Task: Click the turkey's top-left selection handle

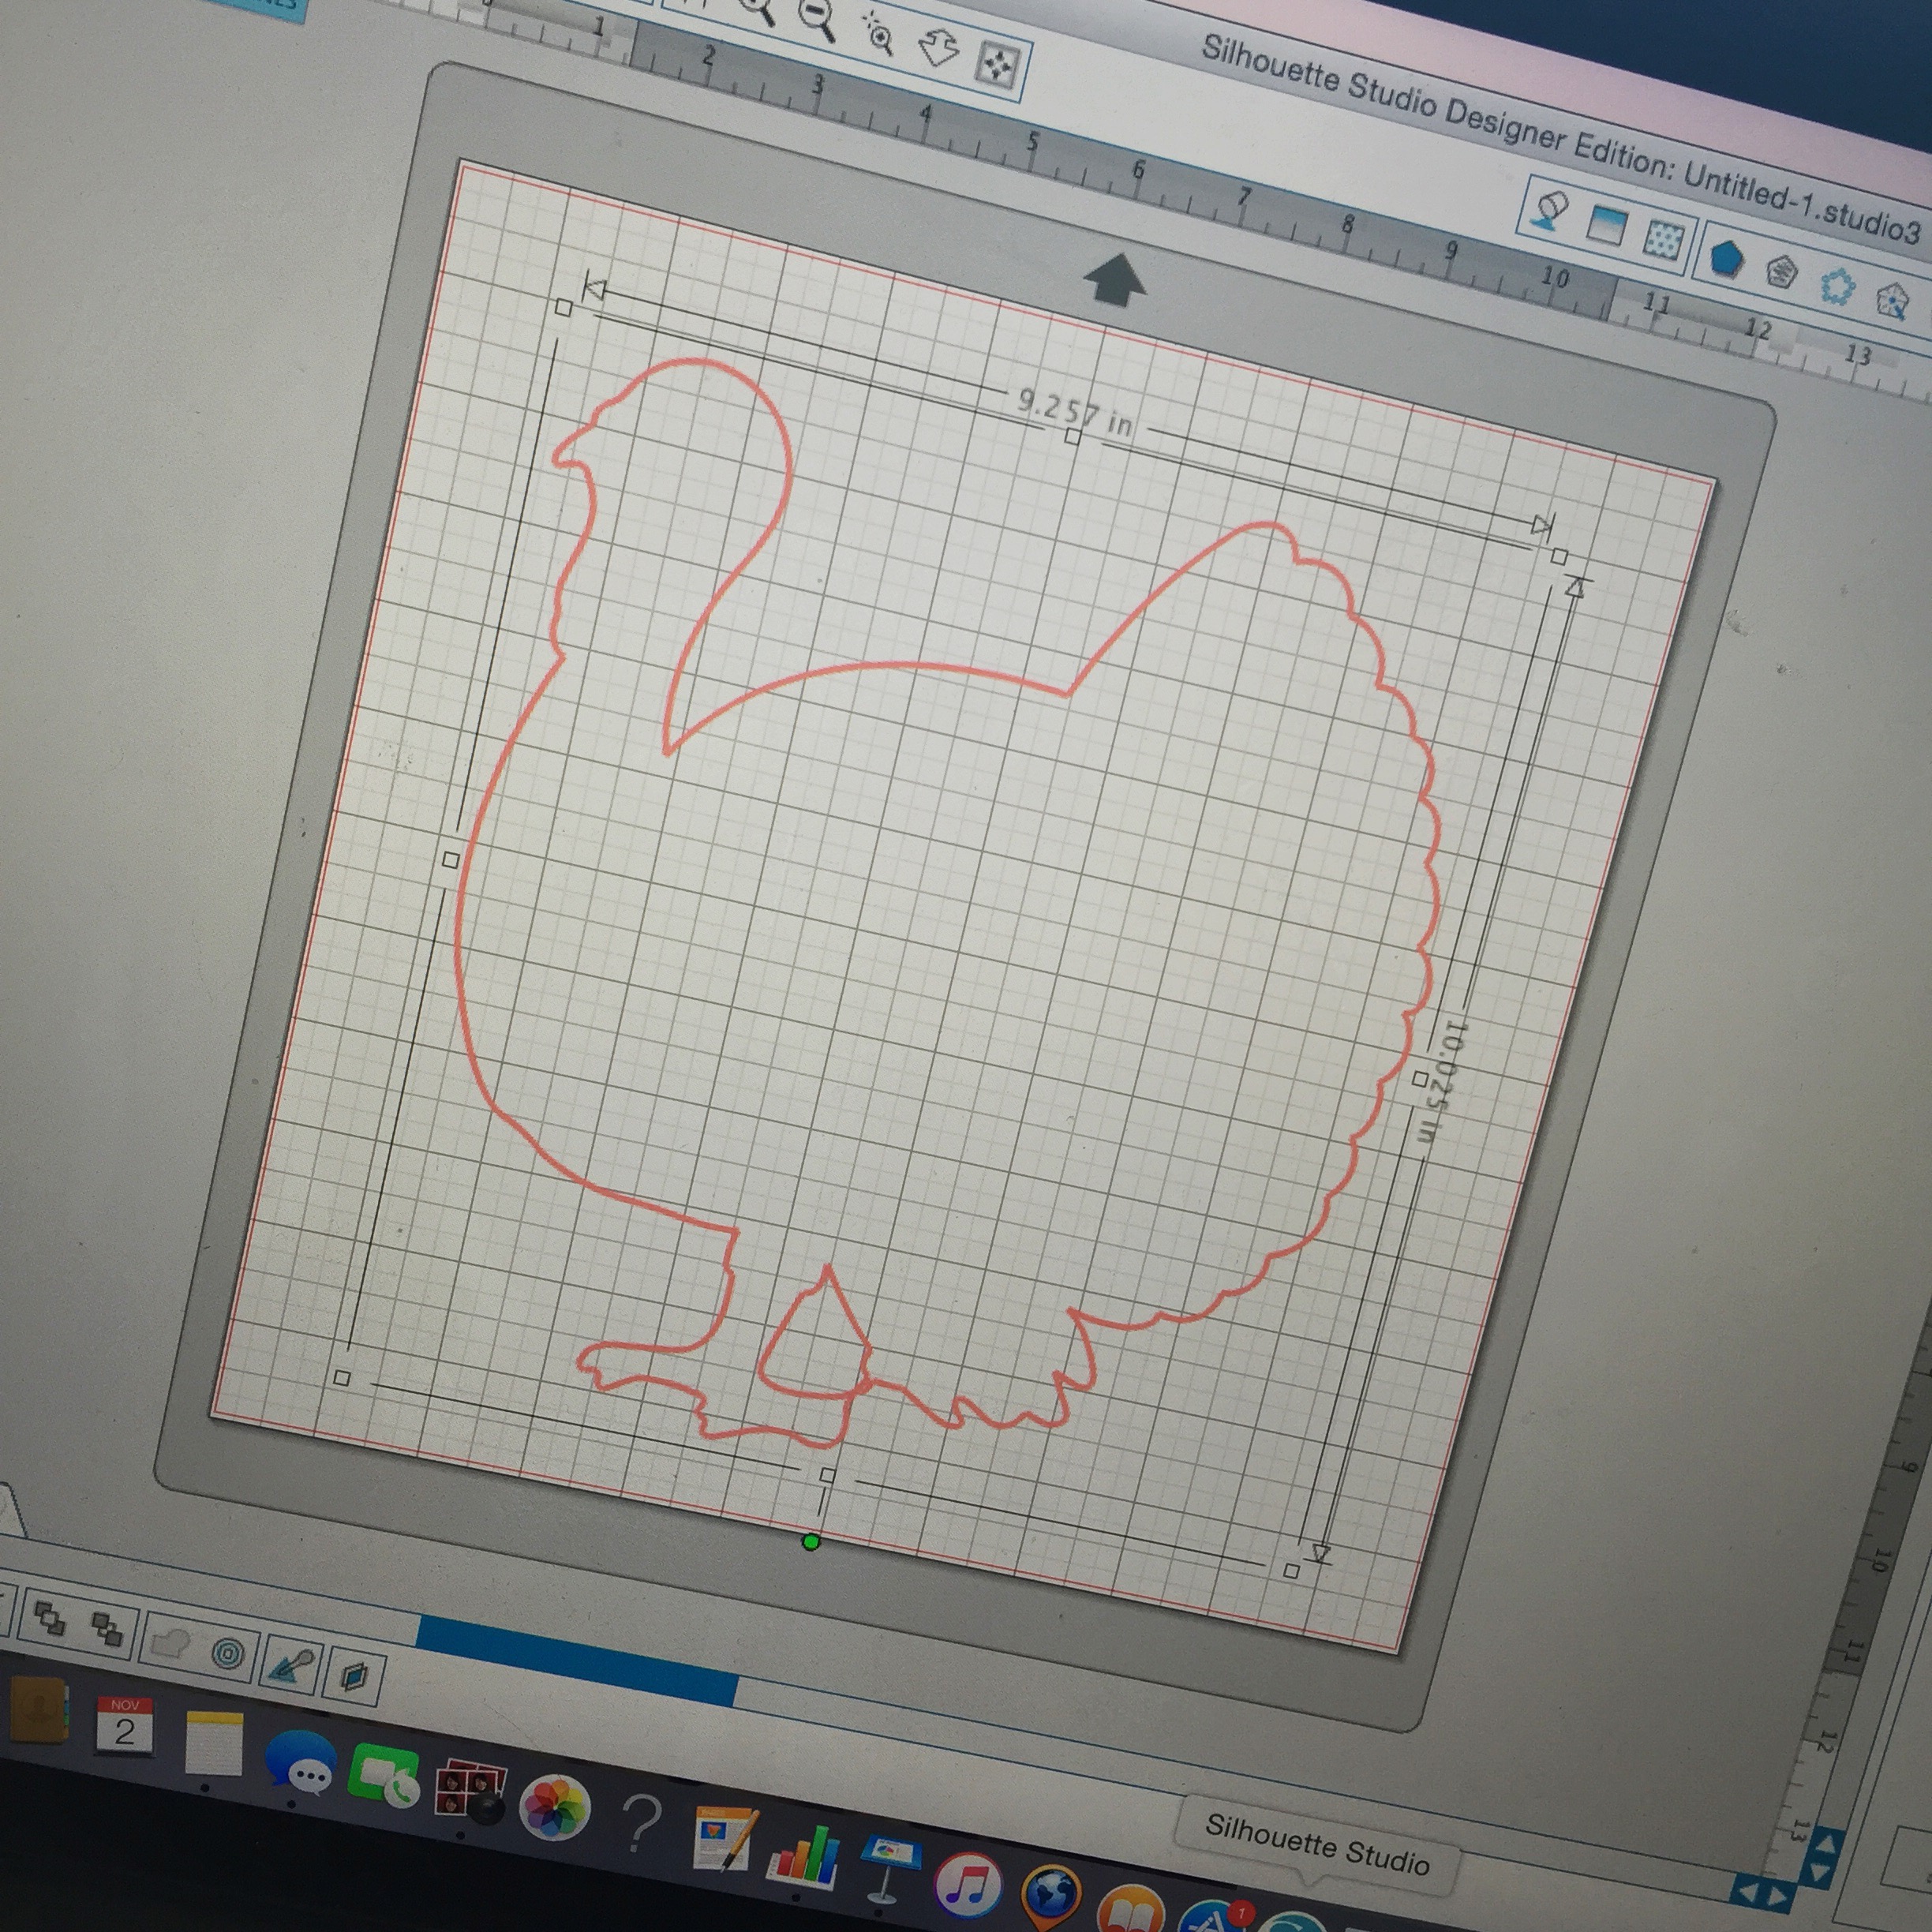Action: pos(563,308)
